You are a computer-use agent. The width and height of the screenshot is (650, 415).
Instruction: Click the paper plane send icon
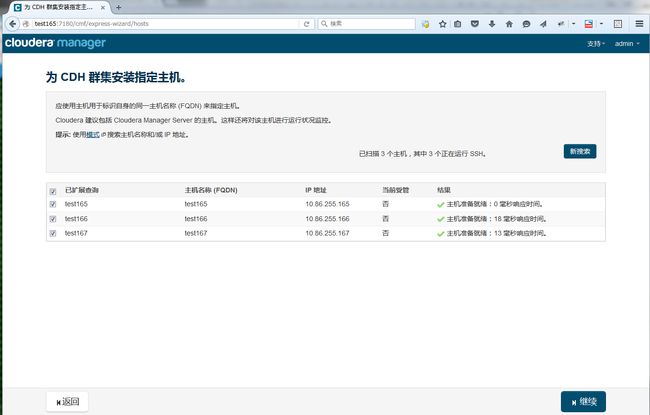coord(543,24)
